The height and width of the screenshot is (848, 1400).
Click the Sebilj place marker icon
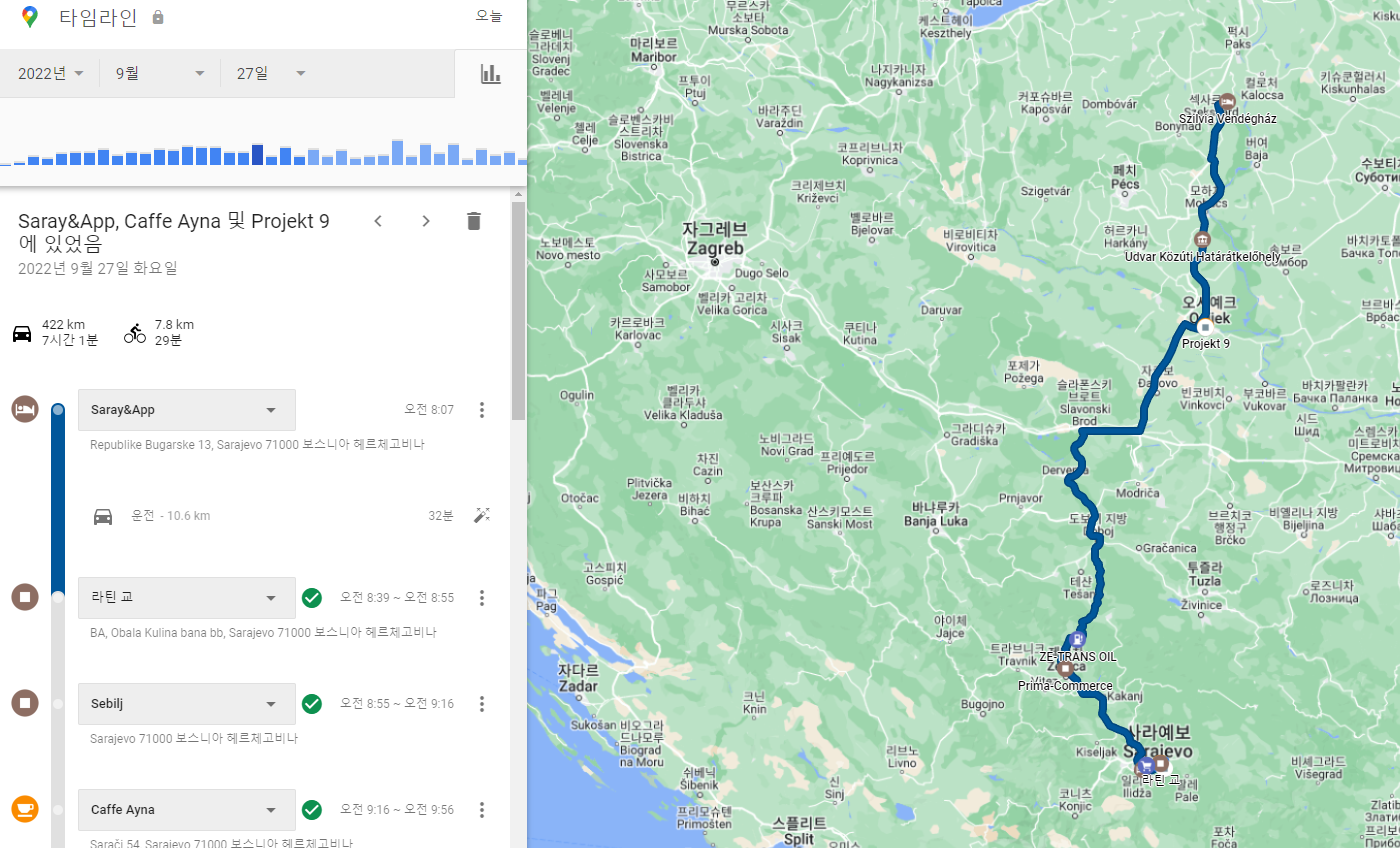click(25, 704)
